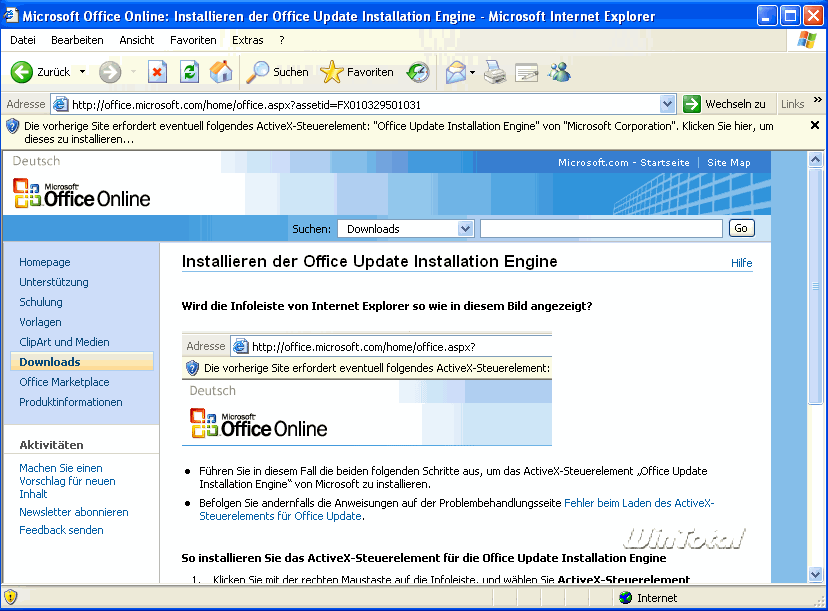The image size is (828, 611).
Task: Click the Internet zone globe icon
Action: tap(626, 598)
